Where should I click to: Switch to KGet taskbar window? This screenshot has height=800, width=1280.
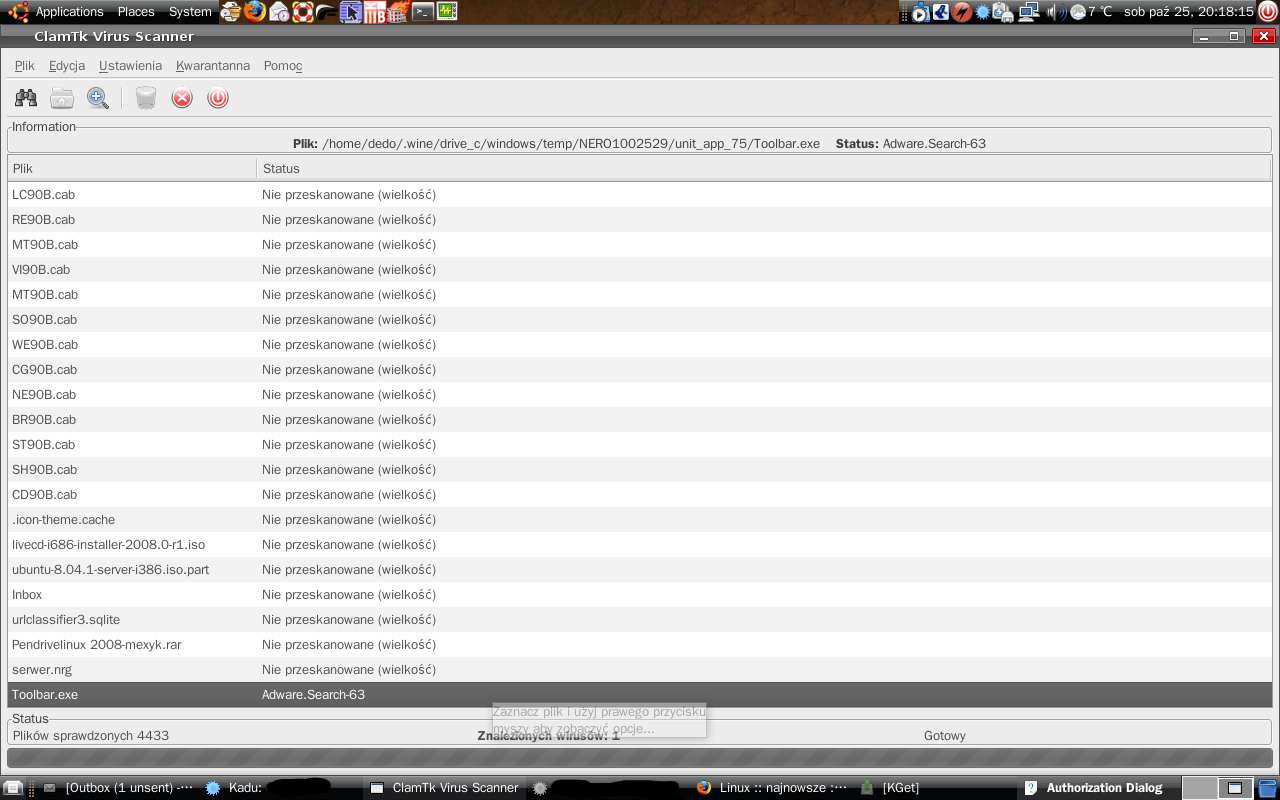click(x=933, y=788)
